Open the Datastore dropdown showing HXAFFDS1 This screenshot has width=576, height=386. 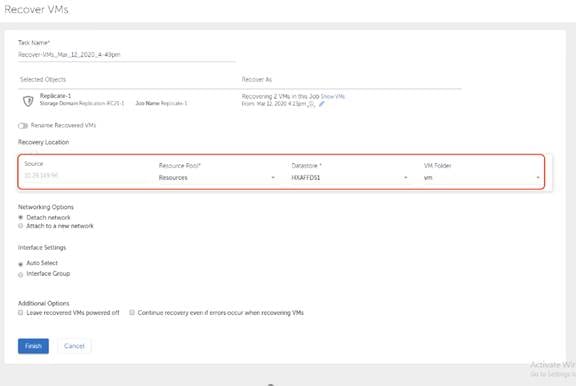coord(349,177)
